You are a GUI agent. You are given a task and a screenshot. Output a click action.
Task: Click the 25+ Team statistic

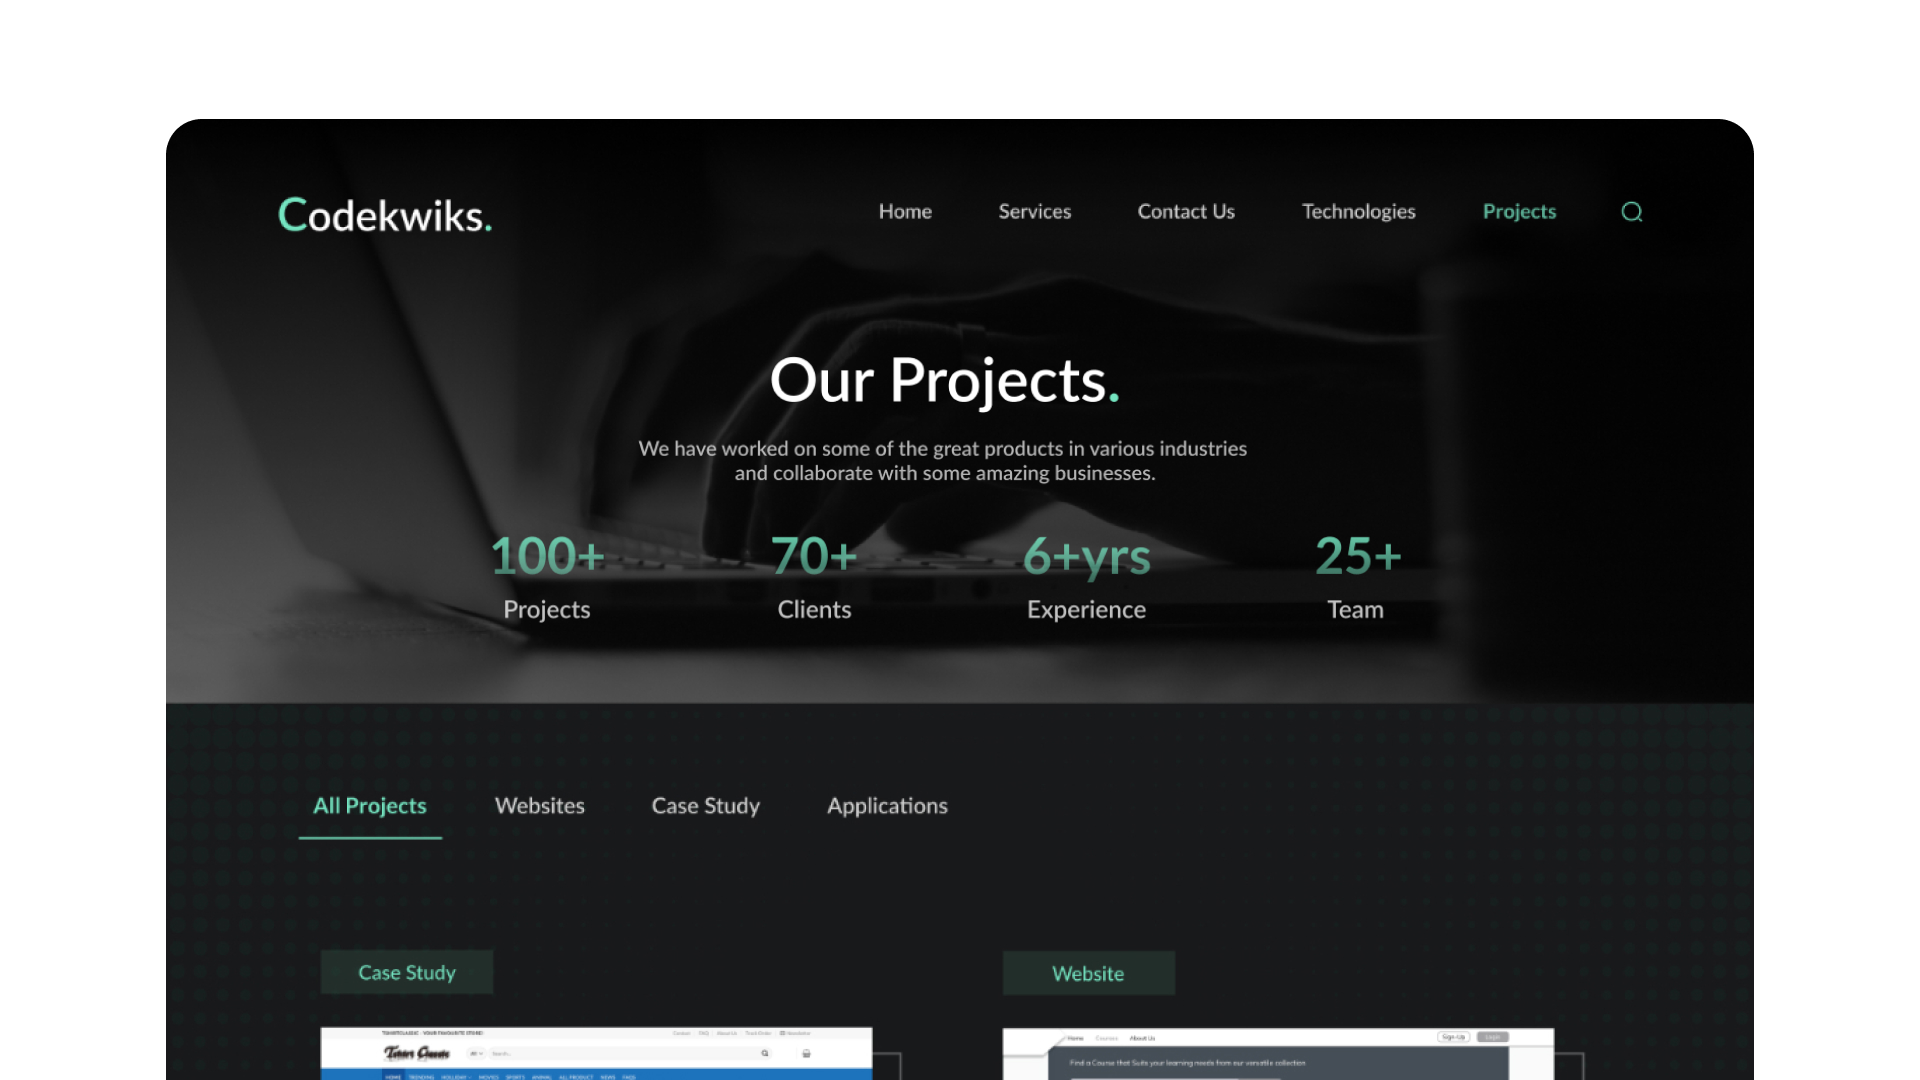click(x=1357, y=577)
